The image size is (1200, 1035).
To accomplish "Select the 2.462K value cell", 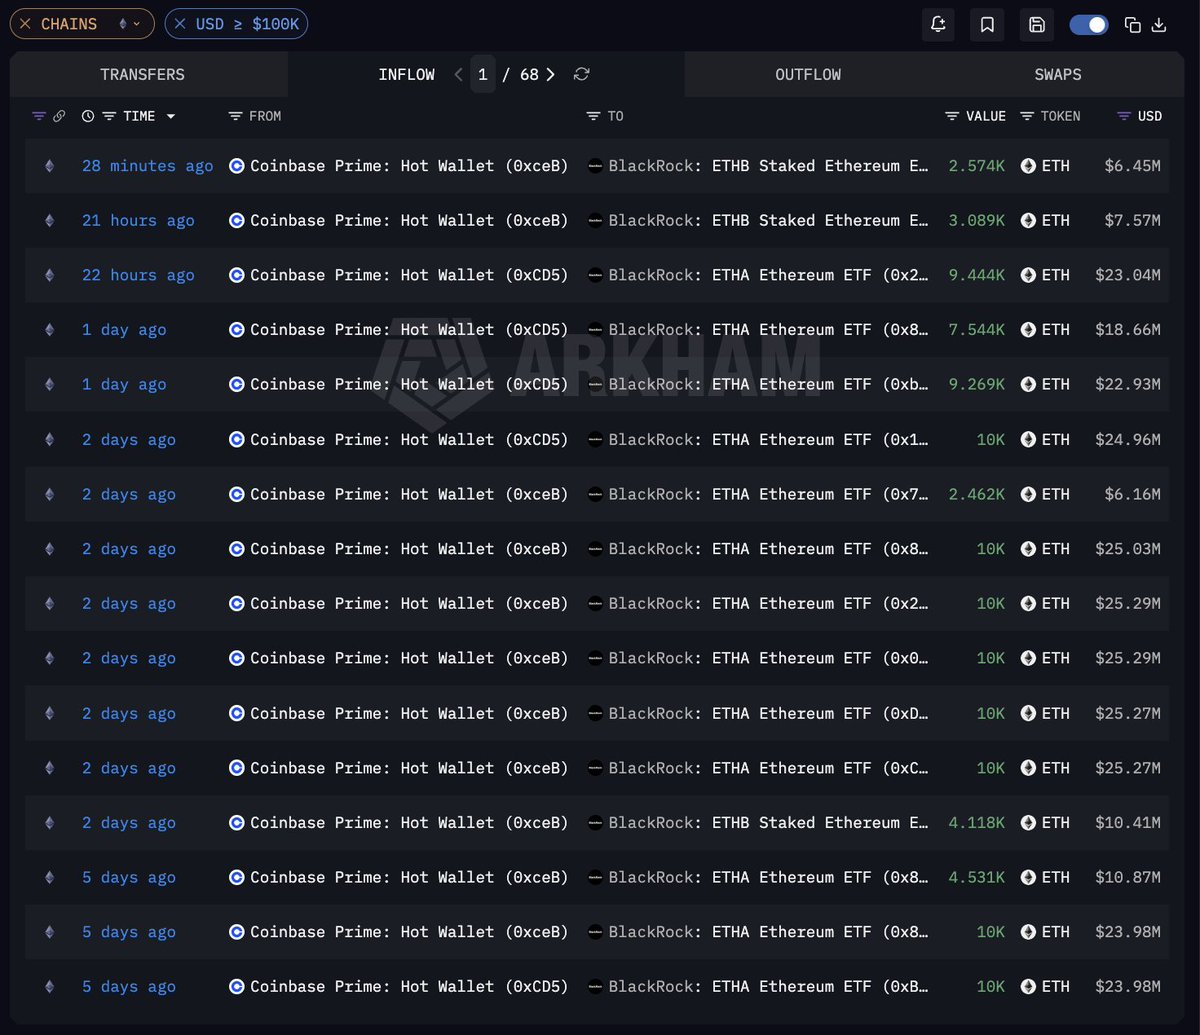I will click(x=977, y=494).
